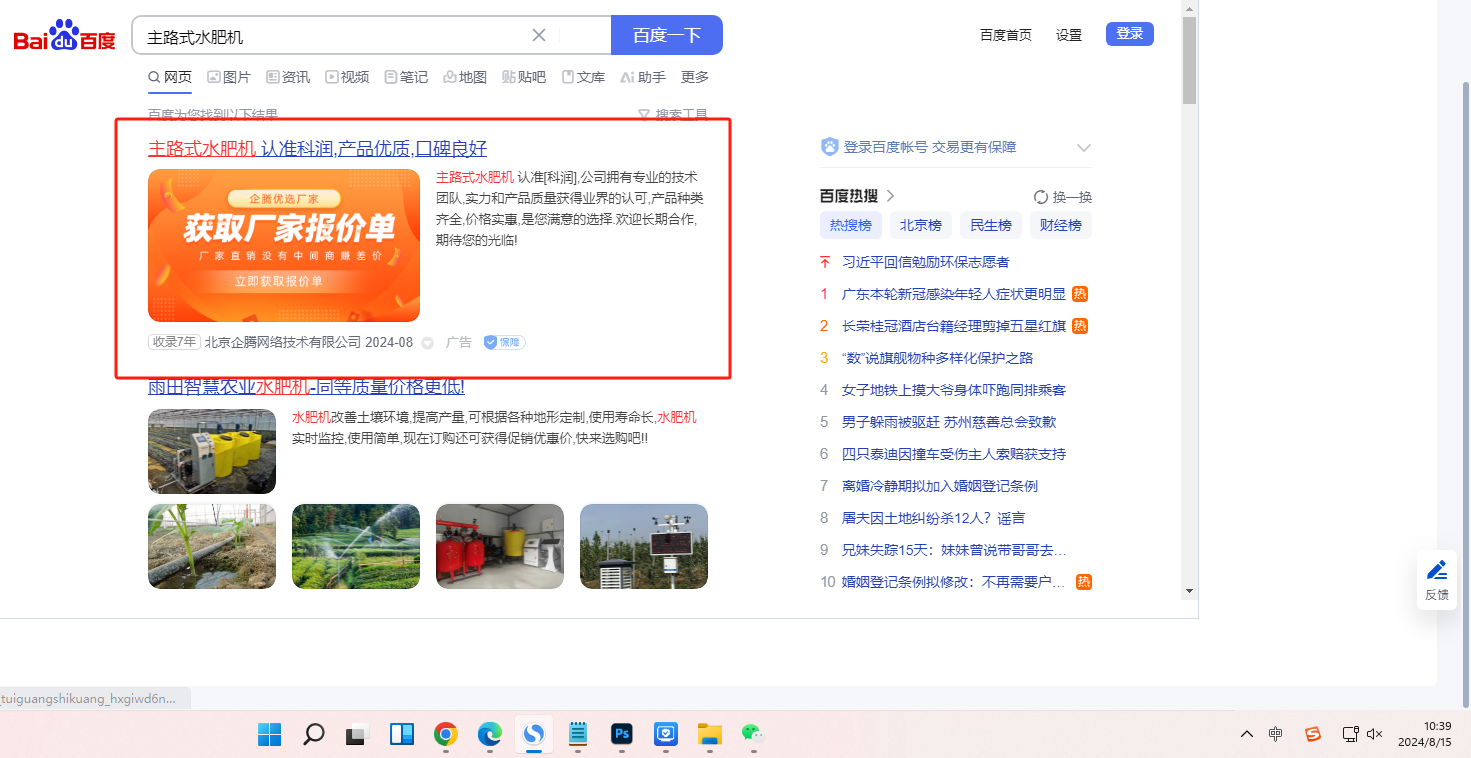
Task: Launch Google Chrome from the taskbar
Action: coord(446,734)
